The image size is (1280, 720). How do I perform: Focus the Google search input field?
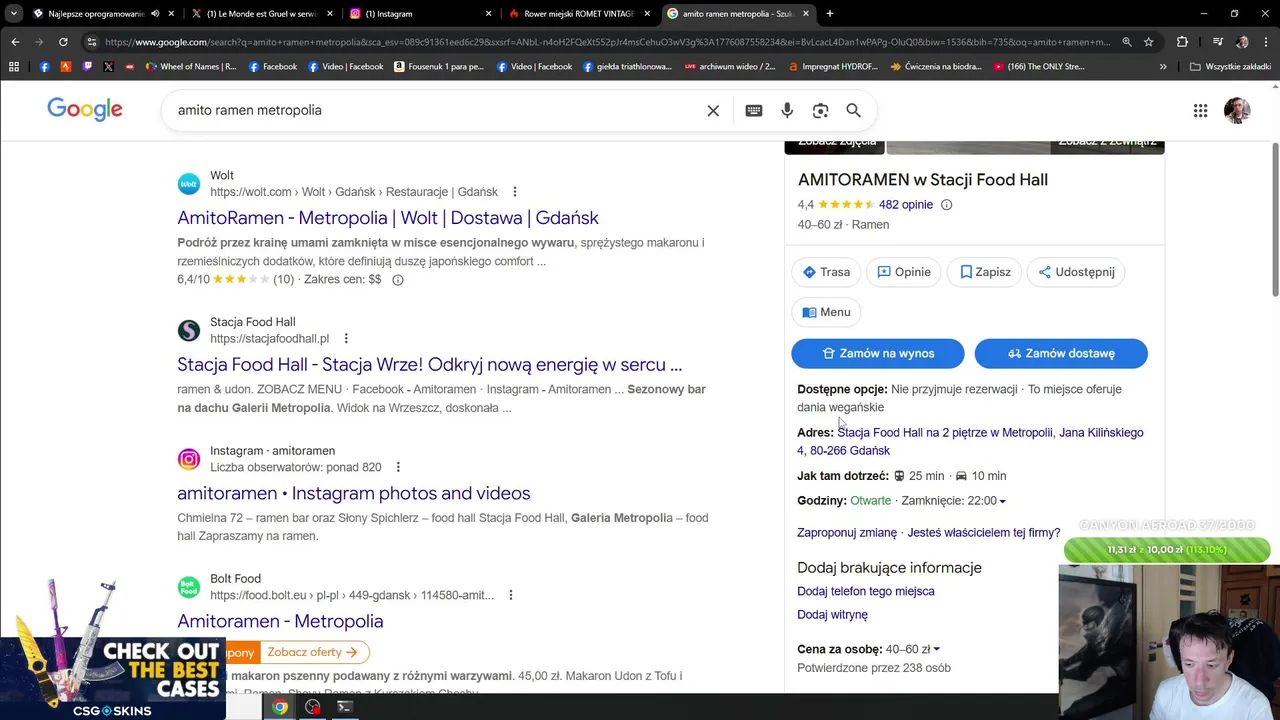(x=435, y=110)
